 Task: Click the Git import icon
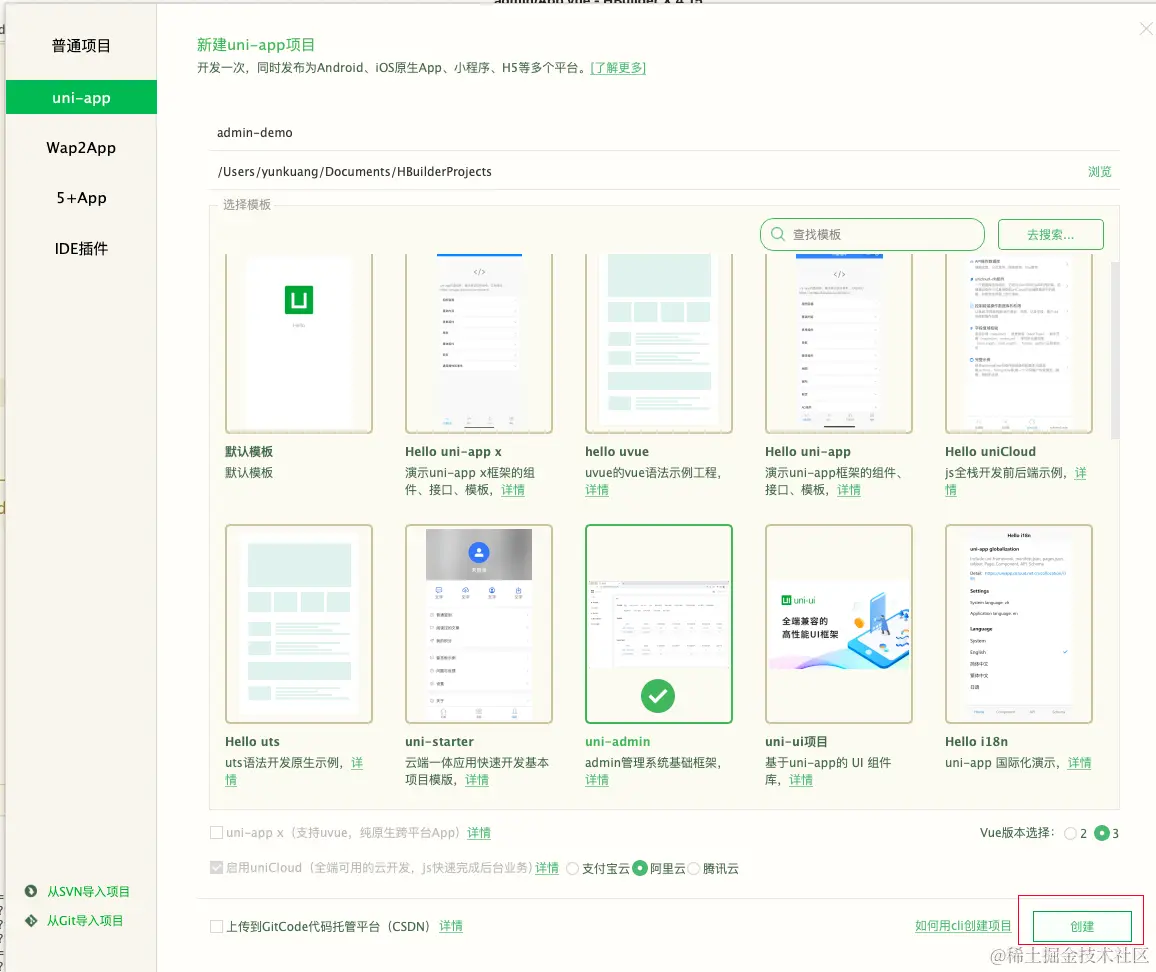click(31, 920)
